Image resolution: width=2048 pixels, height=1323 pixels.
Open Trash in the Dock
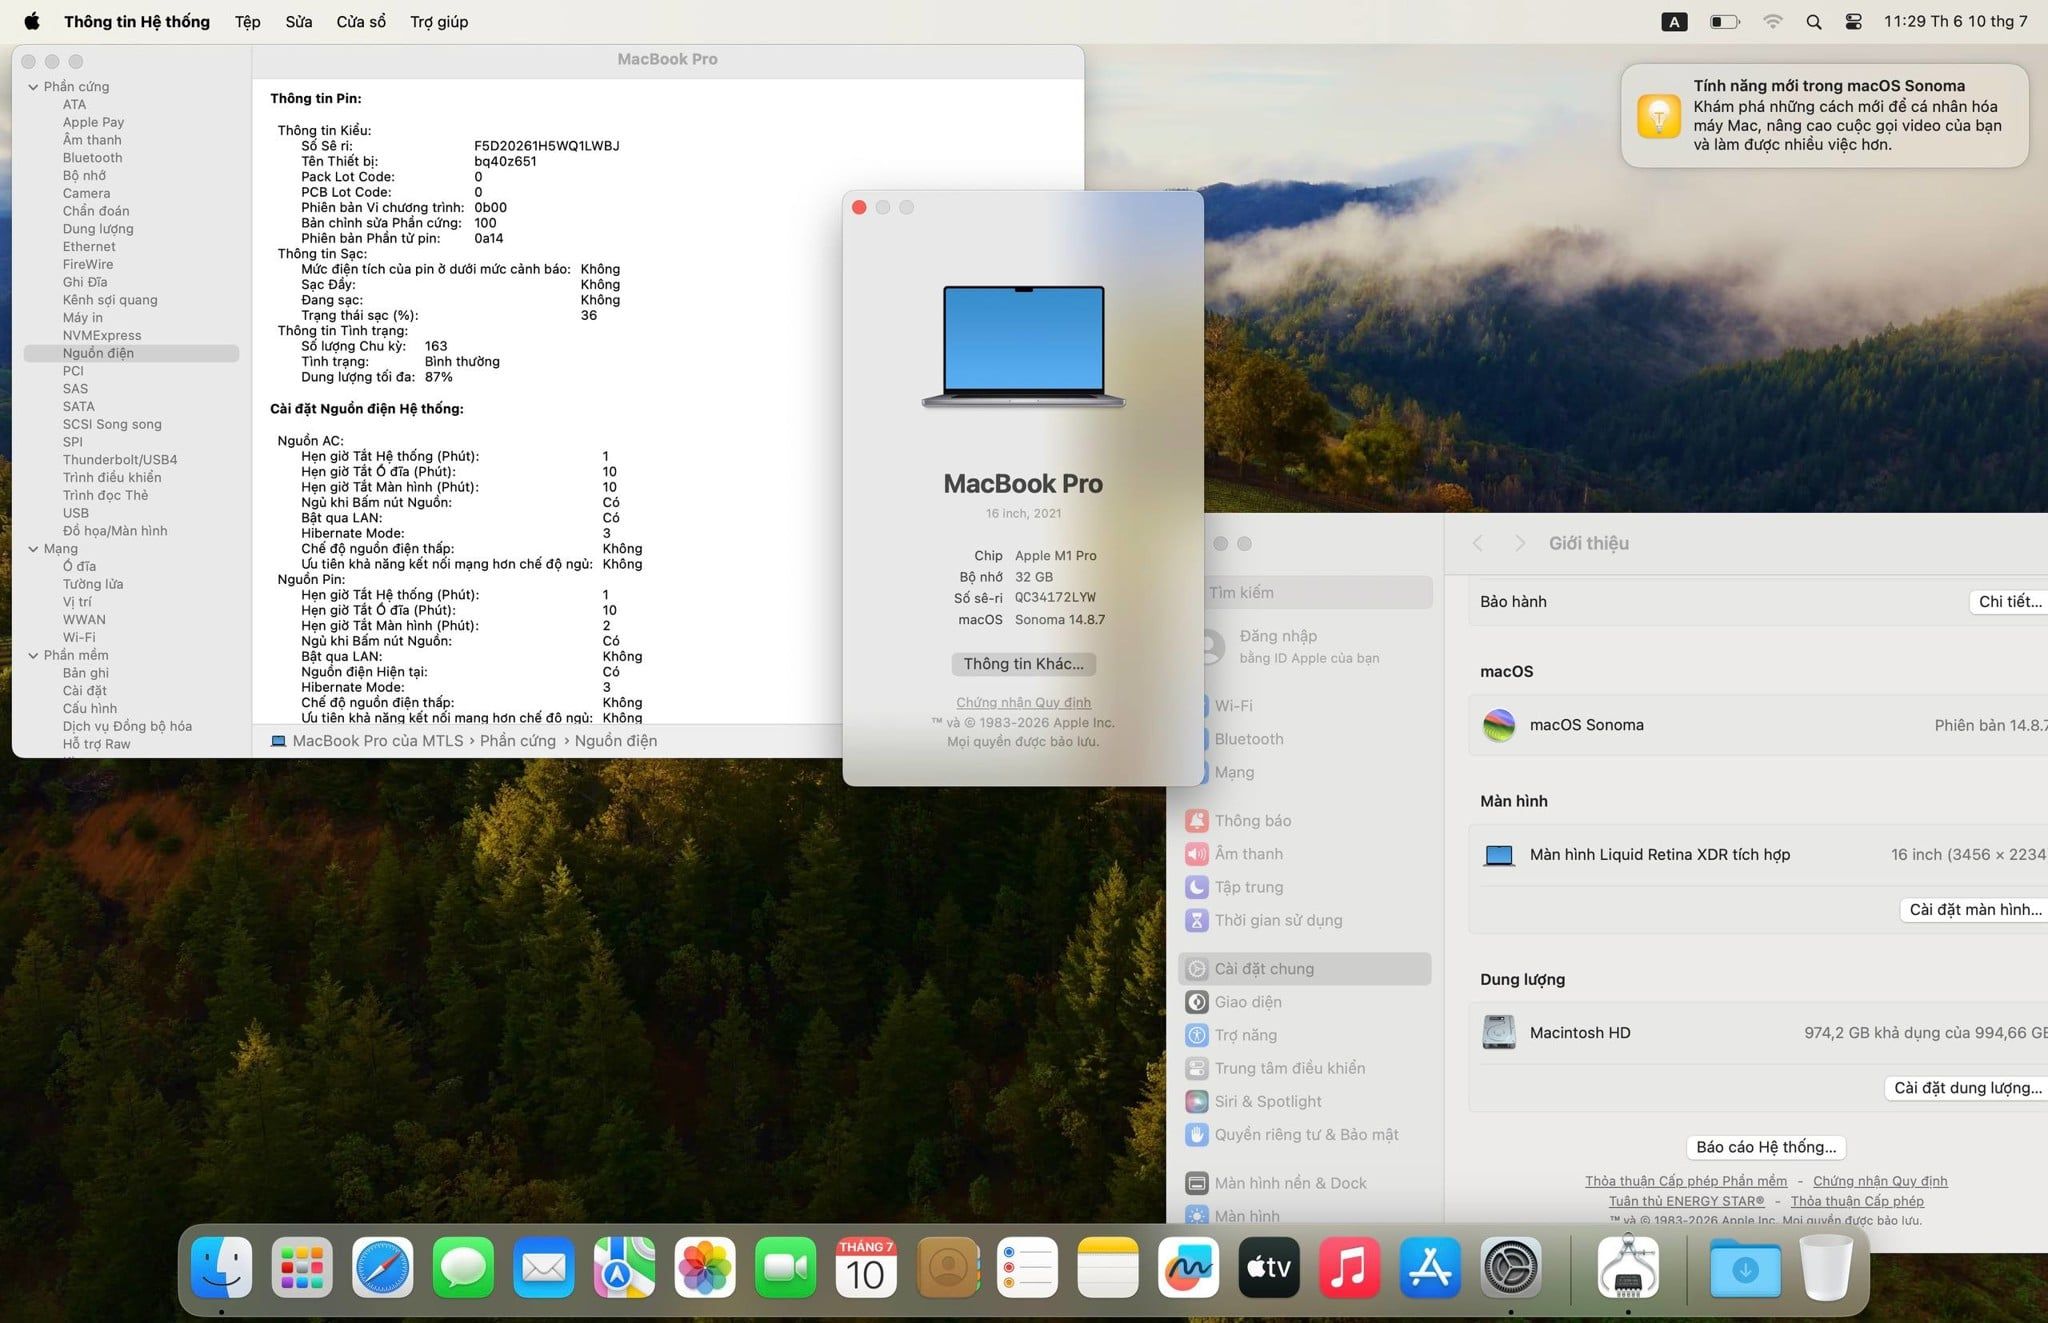tap(1826, 1267)
